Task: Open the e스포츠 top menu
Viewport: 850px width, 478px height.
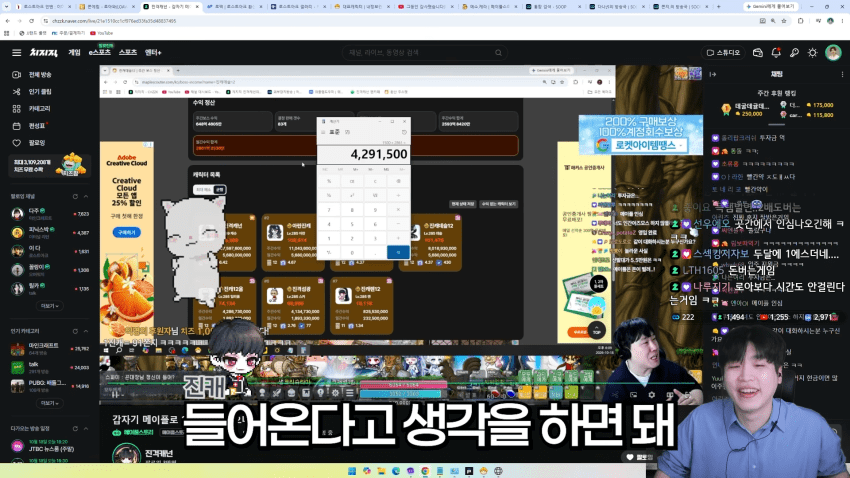Action: [100, 53]
